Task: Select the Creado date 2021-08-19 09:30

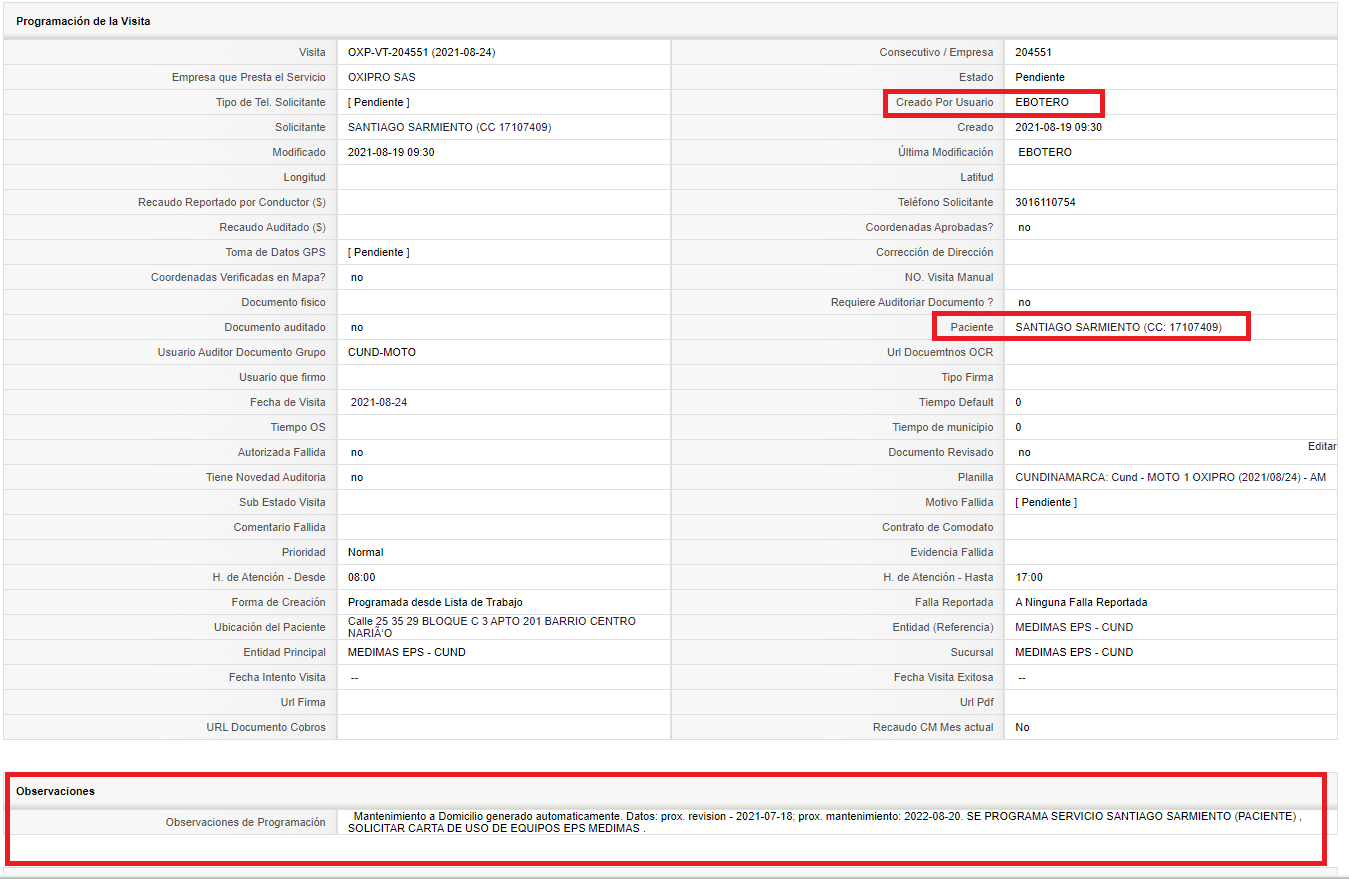Action: pyautogui.click(x=1058, y=127)
